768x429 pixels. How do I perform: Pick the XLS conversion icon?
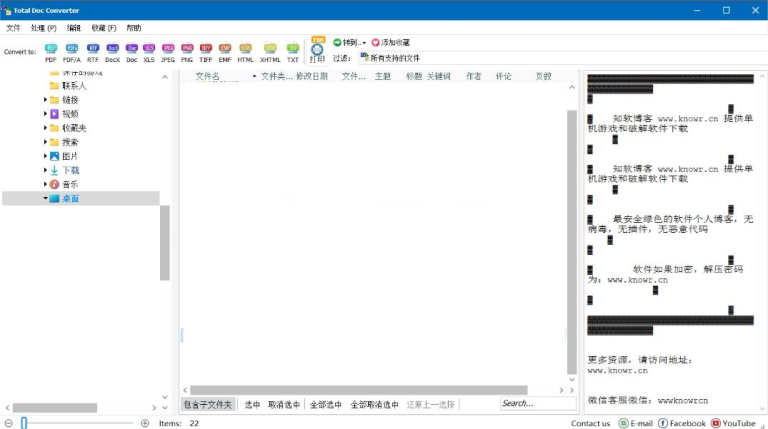point(149,52)
